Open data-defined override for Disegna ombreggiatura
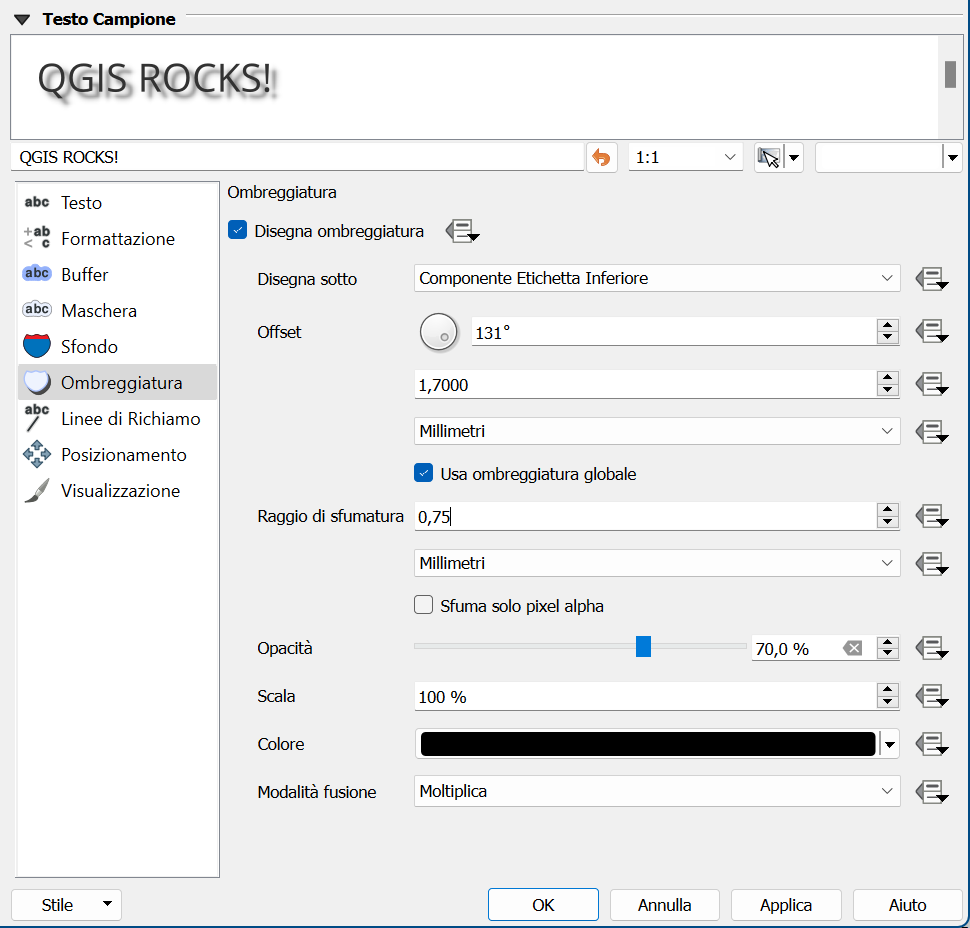This screenshot has height=928, width=970. pos(462,231)
